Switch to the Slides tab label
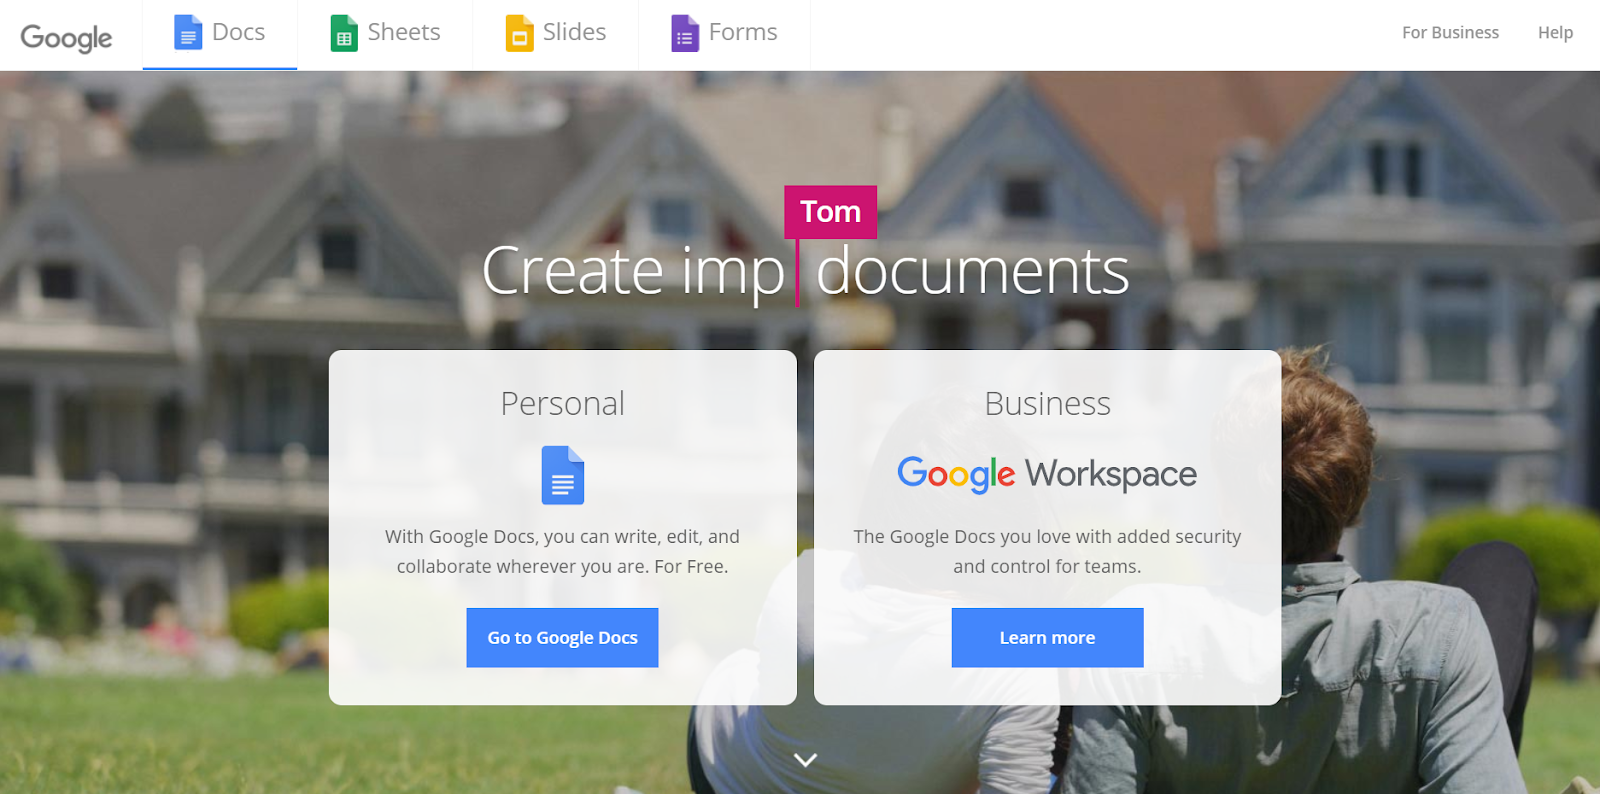 click(x=574, y=32)
